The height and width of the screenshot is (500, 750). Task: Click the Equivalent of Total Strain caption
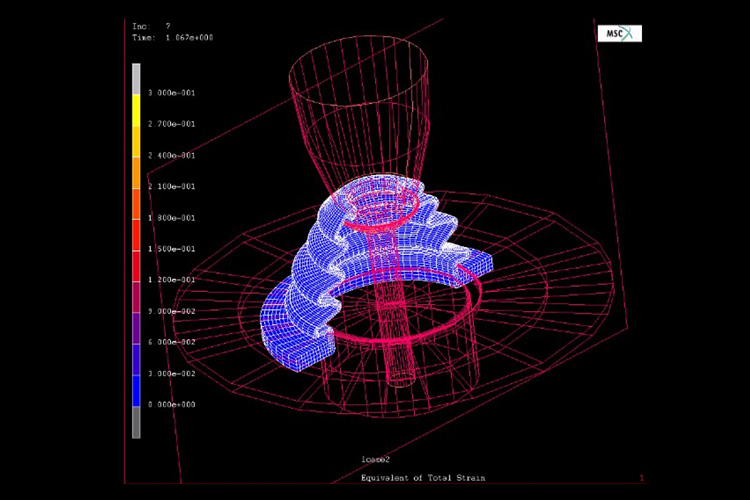point(423,478)
